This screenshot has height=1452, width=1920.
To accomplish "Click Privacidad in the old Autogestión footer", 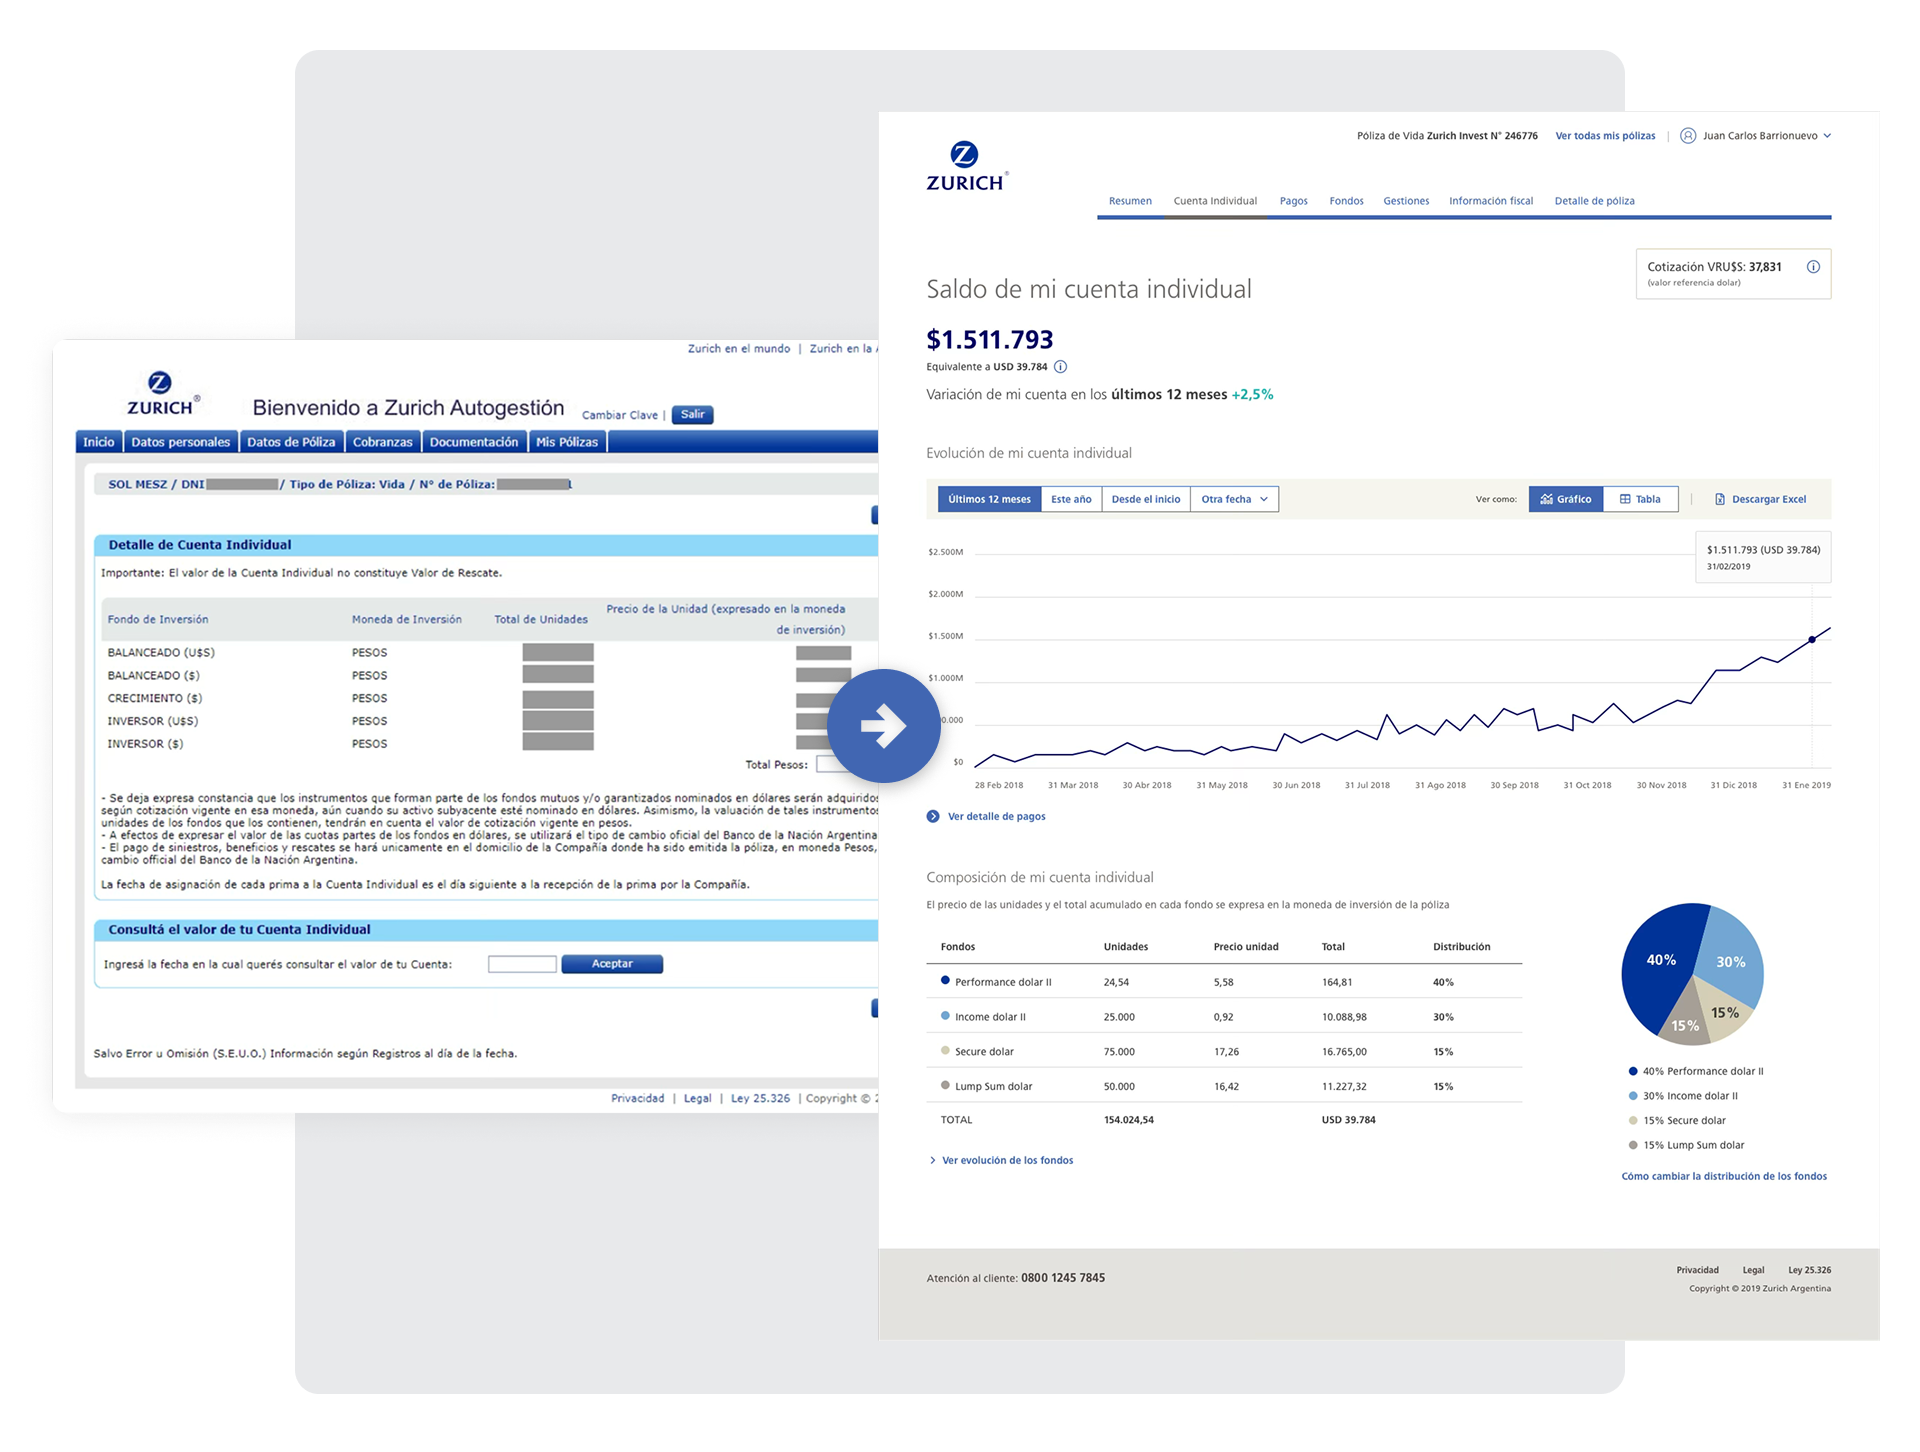I will 638,1098.
